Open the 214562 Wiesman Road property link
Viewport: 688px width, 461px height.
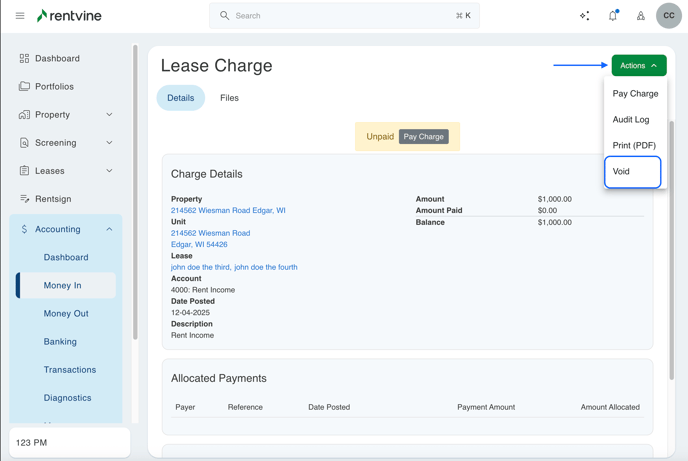228,211
